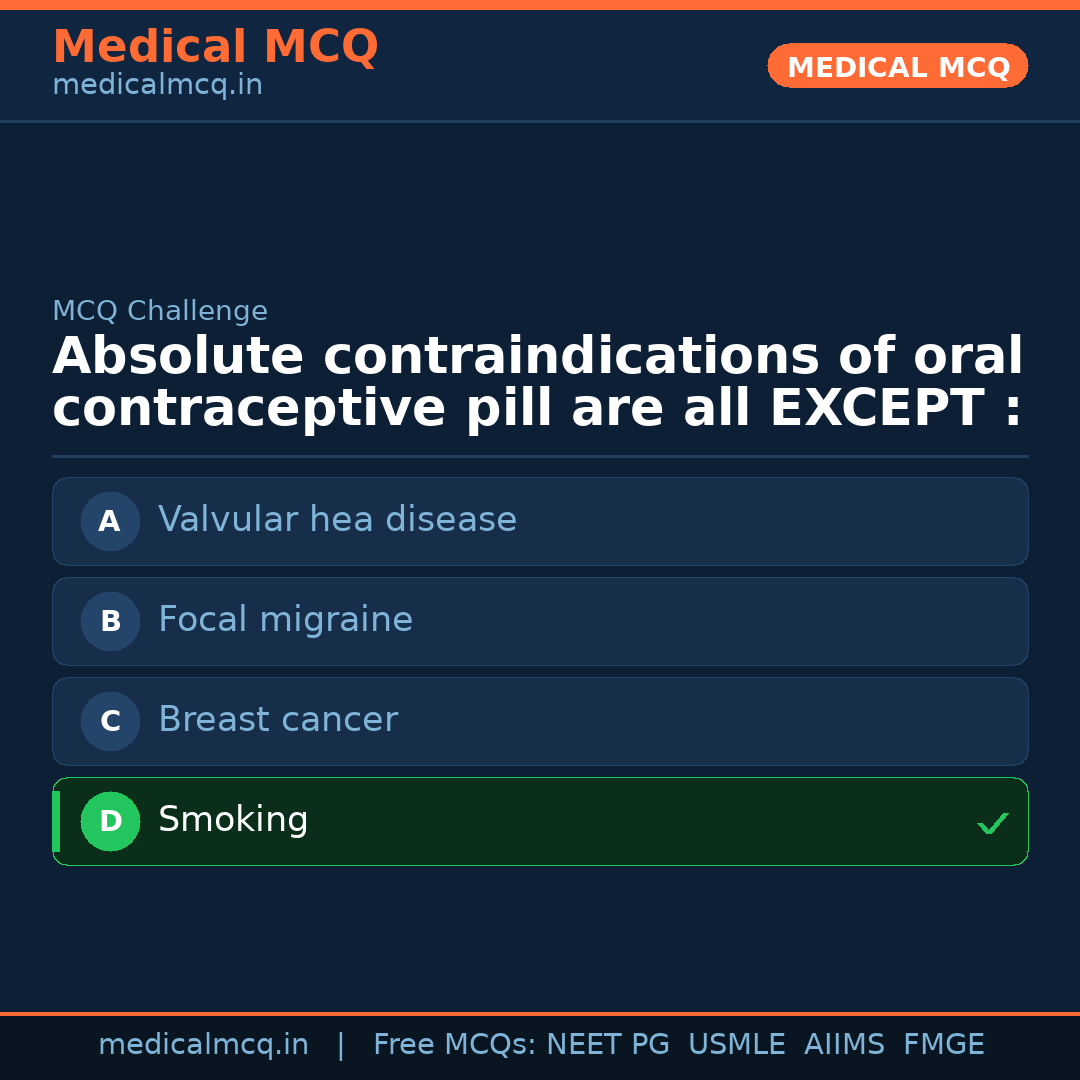Click the medicalmcq.in link under the logo

(x=157, y=86)
